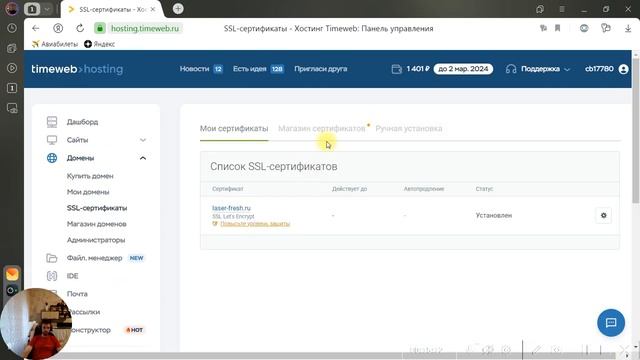This screenshot has height=360, width=640.
Task: Switch to Ручная установка tab
Action: point(409,129)
